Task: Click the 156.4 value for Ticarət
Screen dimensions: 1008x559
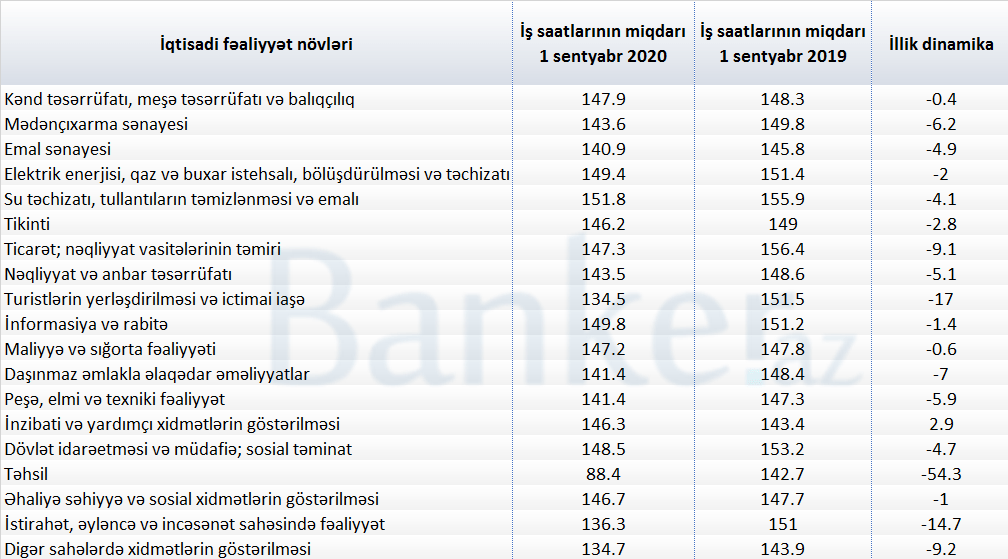Action: tap(782, 249)
